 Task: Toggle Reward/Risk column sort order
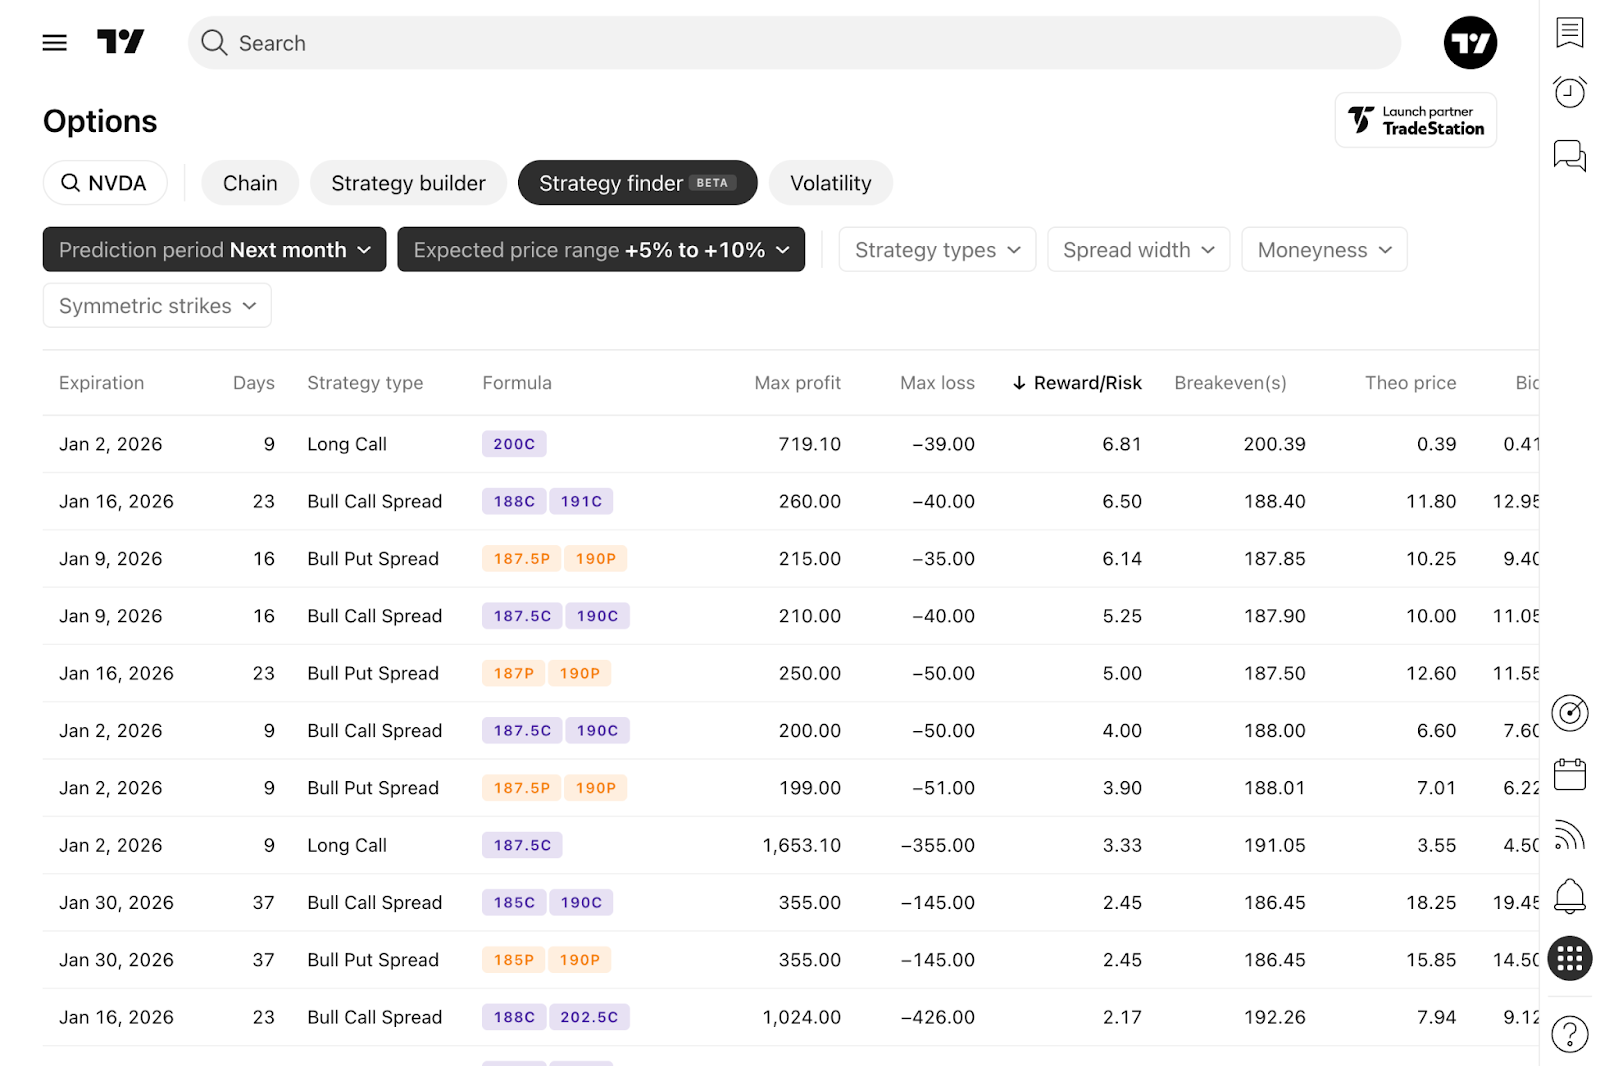[1077, 382]
